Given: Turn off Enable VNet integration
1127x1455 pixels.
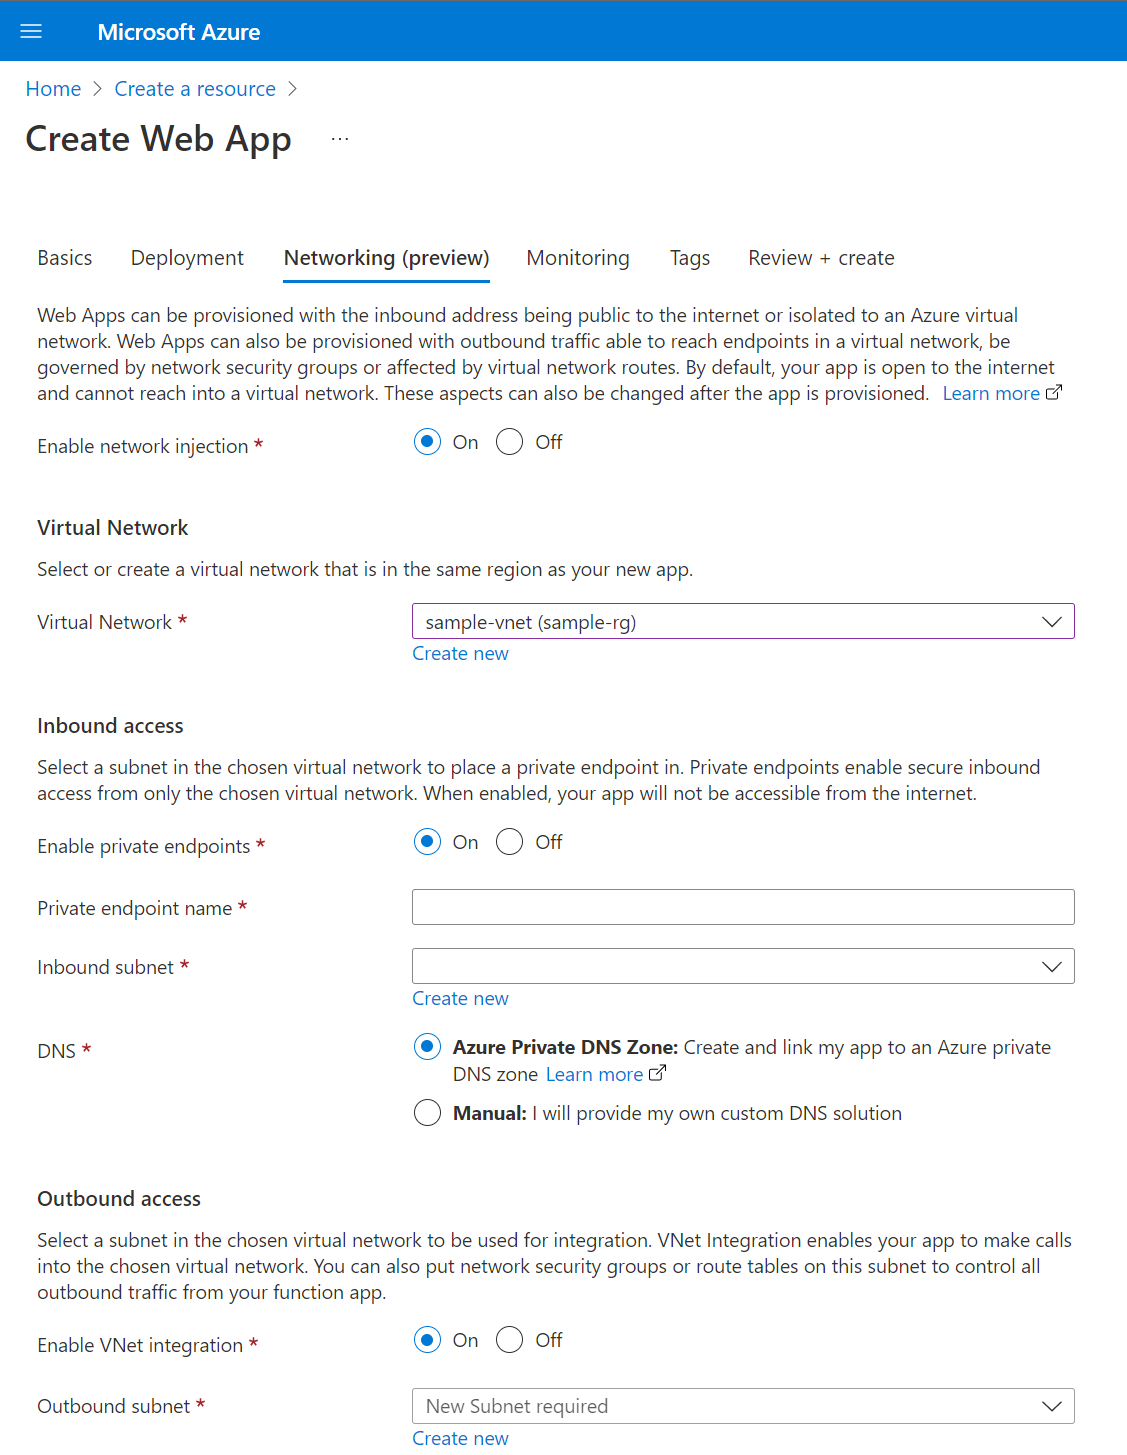Looking at the screenshot, I should pos(509,1339).
